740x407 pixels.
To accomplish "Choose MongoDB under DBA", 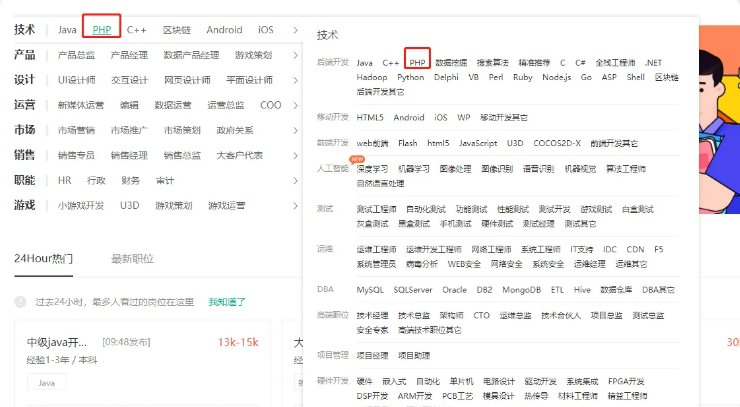I will tap(521, 289).
